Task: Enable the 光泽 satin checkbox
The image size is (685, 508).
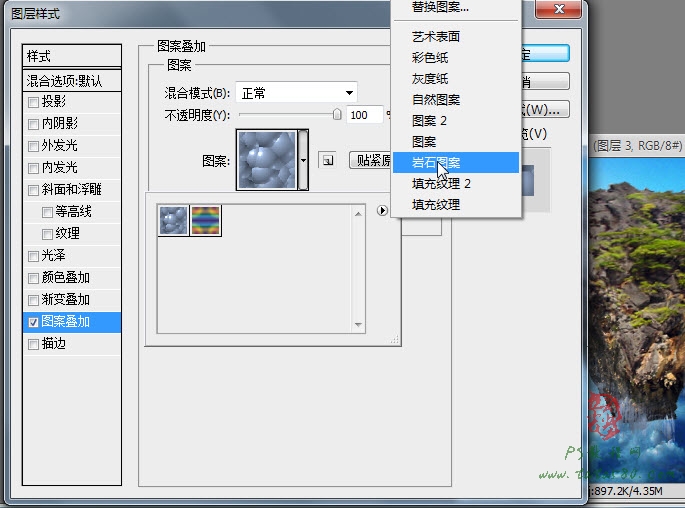Action: click(x=33, y=256)
